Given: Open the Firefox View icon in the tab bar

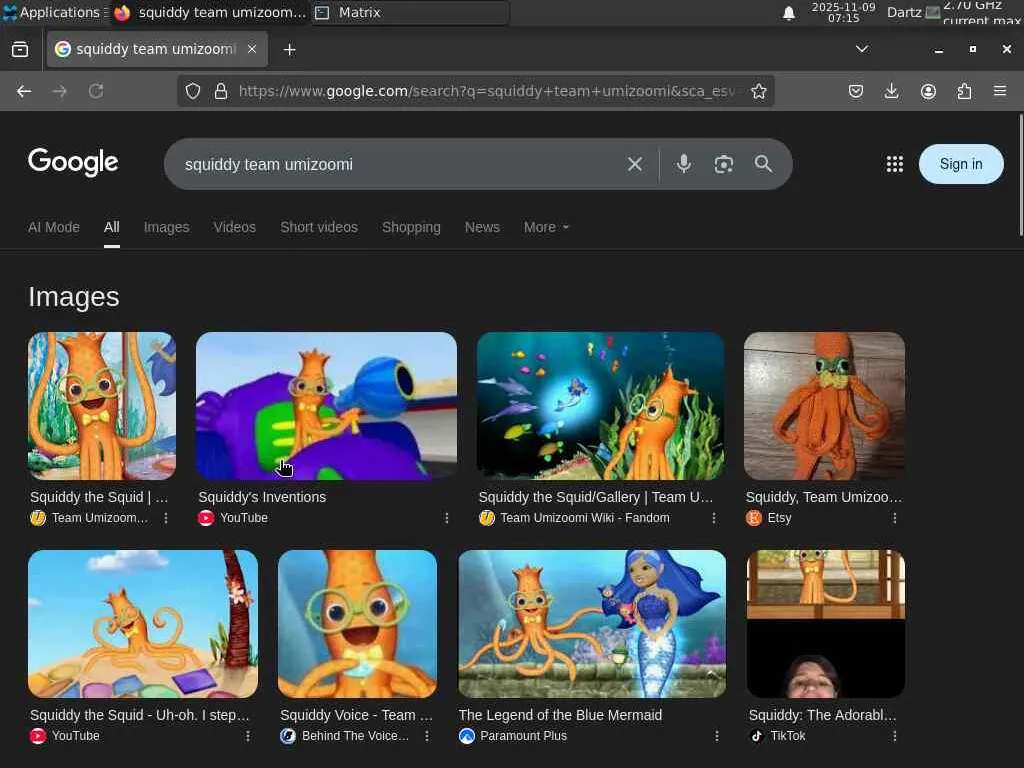Looking at the screenshot, I should tap(20, 50).
